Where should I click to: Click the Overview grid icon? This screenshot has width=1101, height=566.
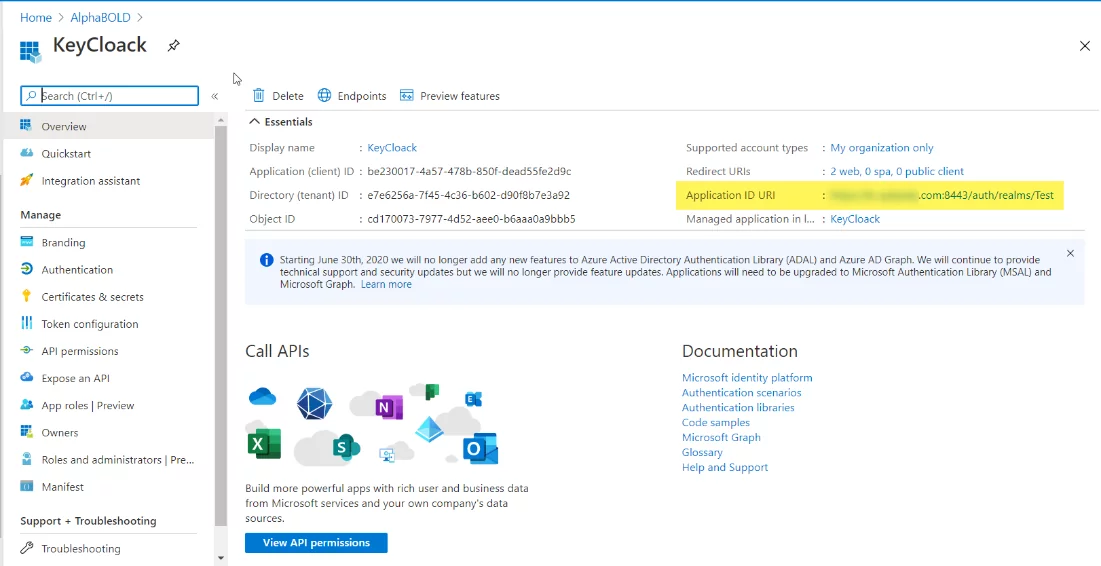pyautogui.click(x=27, y=126)
